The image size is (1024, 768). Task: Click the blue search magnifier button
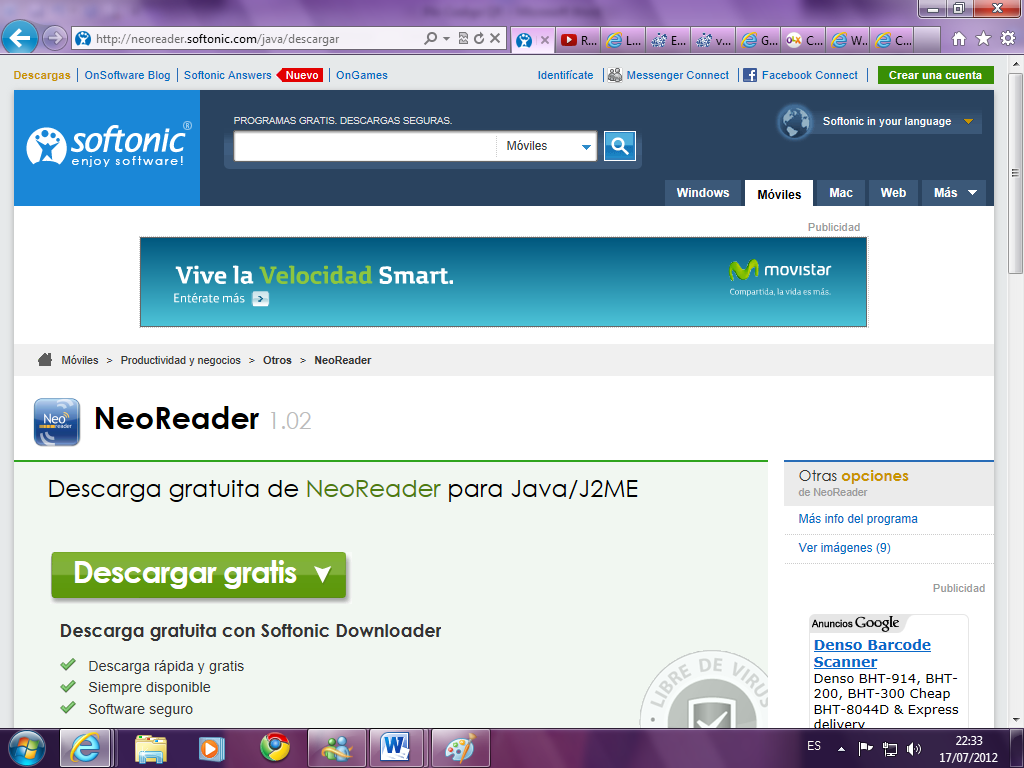pyautogui.click(x=620, y=146)
